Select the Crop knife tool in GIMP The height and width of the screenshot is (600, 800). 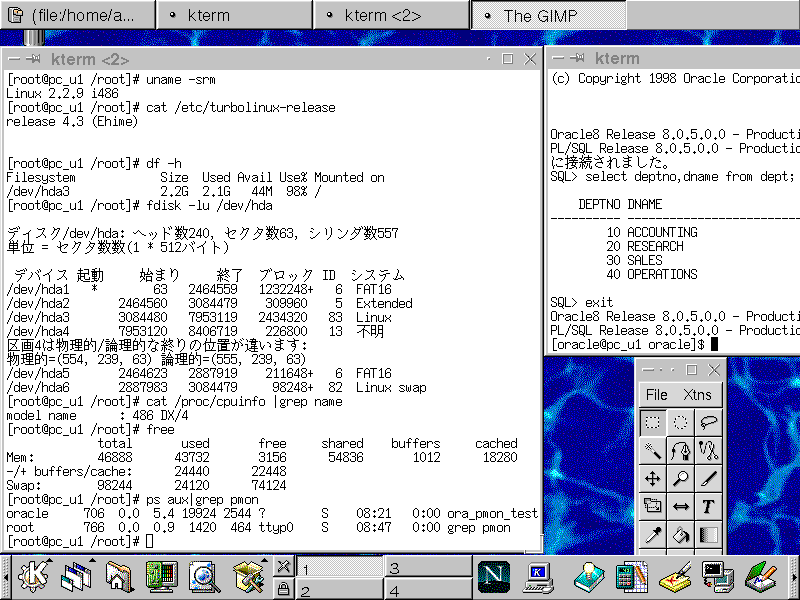coord(708,479)
